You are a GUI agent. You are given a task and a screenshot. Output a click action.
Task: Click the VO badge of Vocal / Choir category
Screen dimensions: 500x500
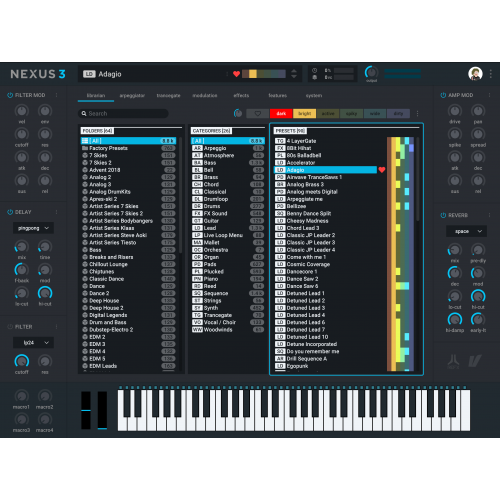197,322
